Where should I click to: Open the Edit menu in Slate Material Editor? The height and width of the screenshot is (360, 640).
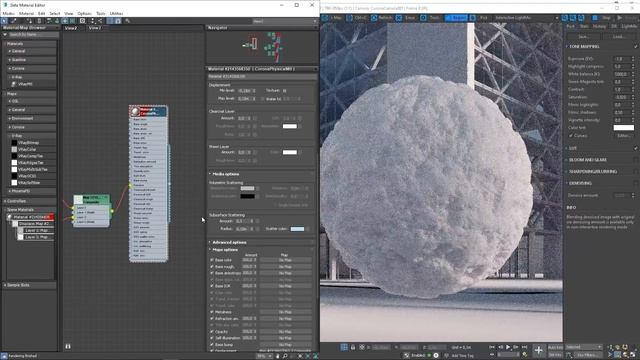(x=42, y=13)
